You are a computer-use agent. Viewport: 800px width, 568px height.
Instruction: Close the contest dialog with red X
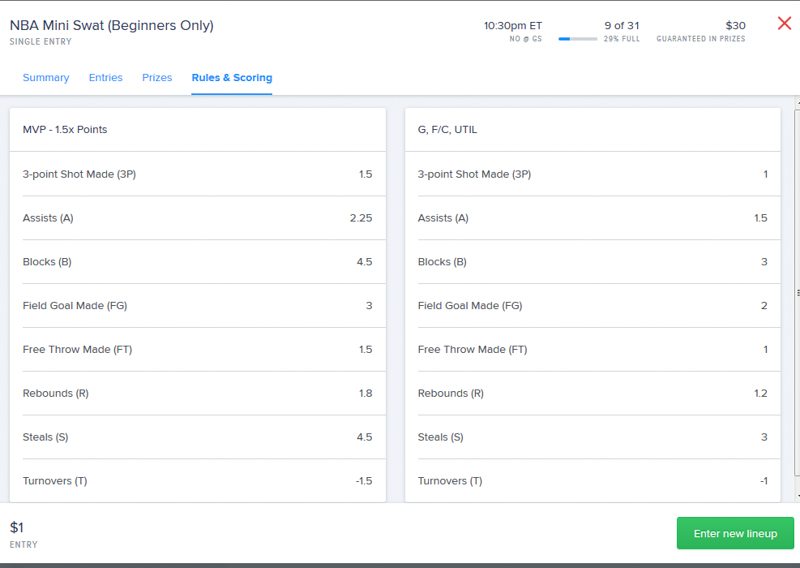point(784,23)
